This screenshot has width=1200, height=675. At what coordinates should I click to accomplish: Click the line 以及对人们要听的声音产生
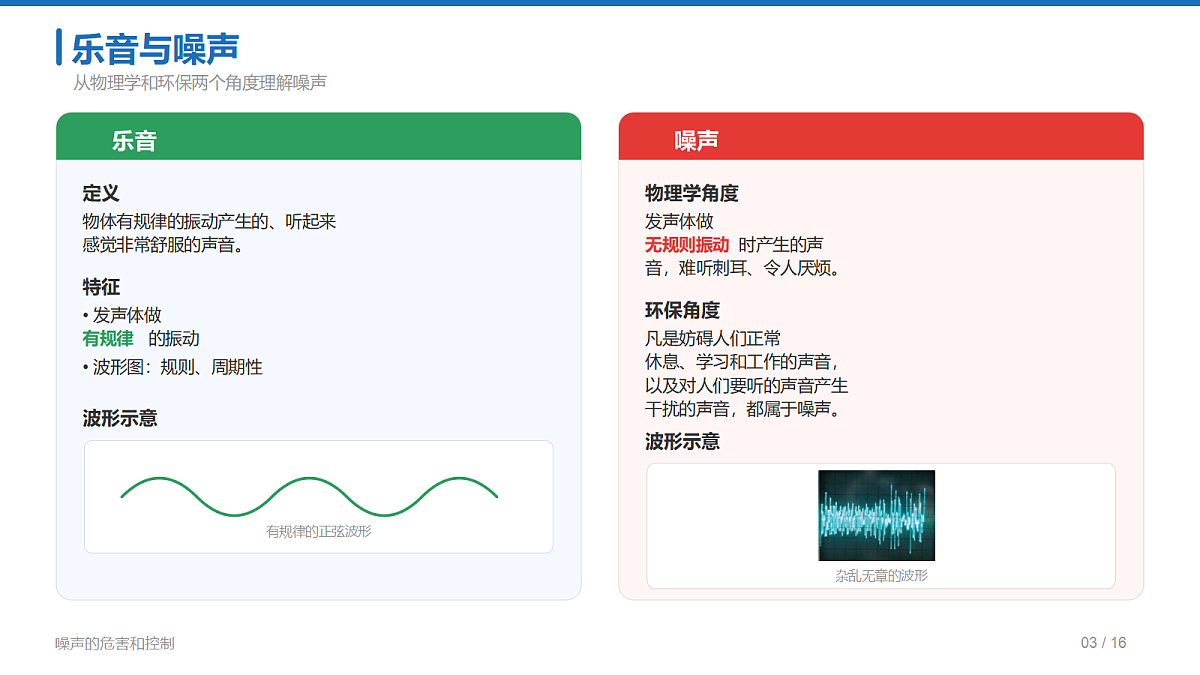[x=746, y=386]
